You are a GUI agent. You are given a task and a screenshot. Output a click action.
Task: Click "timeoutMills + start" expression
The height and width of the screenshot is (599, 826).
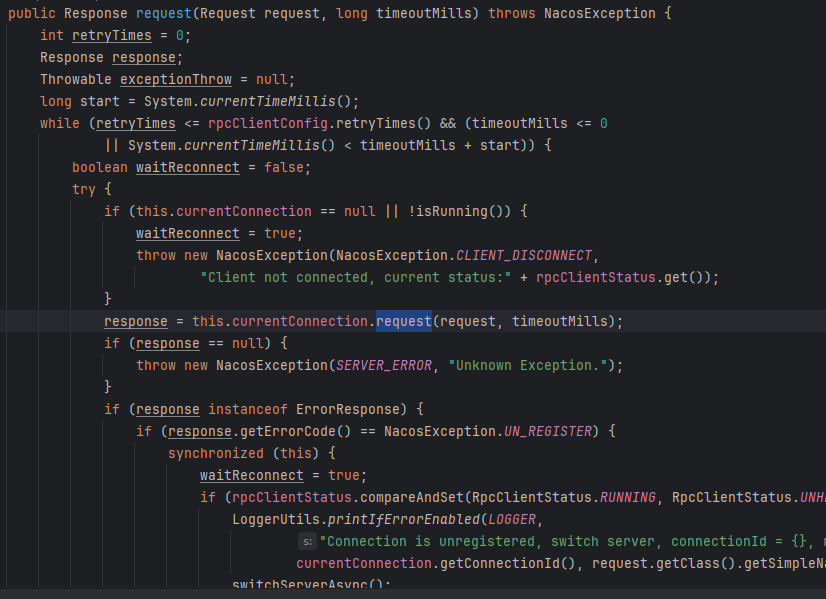[x=440, y=145]
